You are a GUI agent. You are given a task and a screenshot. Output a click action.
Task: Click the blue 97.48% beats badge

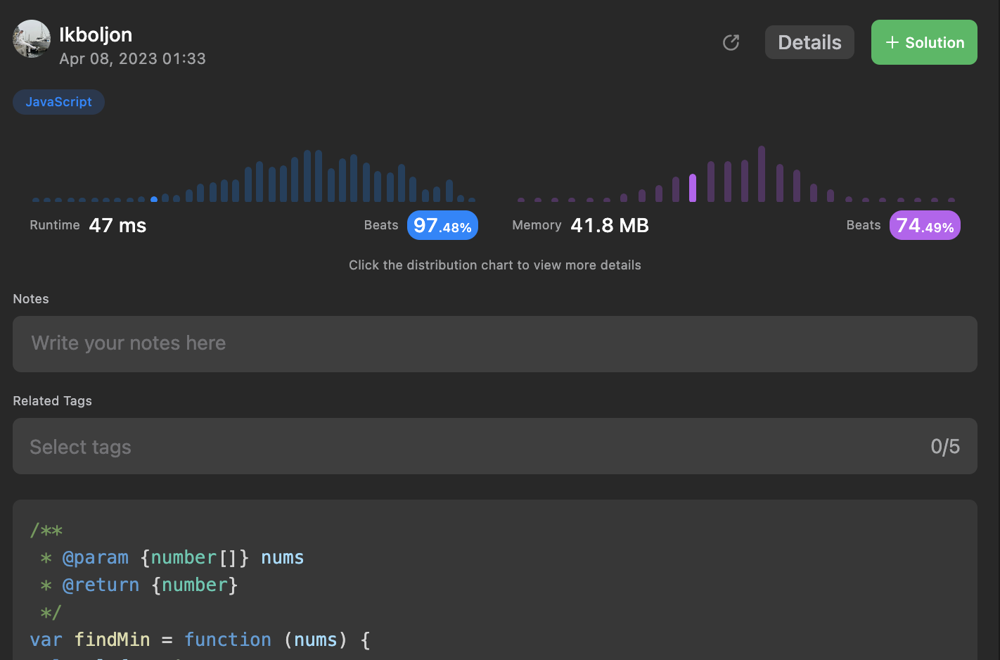(443, 225)
